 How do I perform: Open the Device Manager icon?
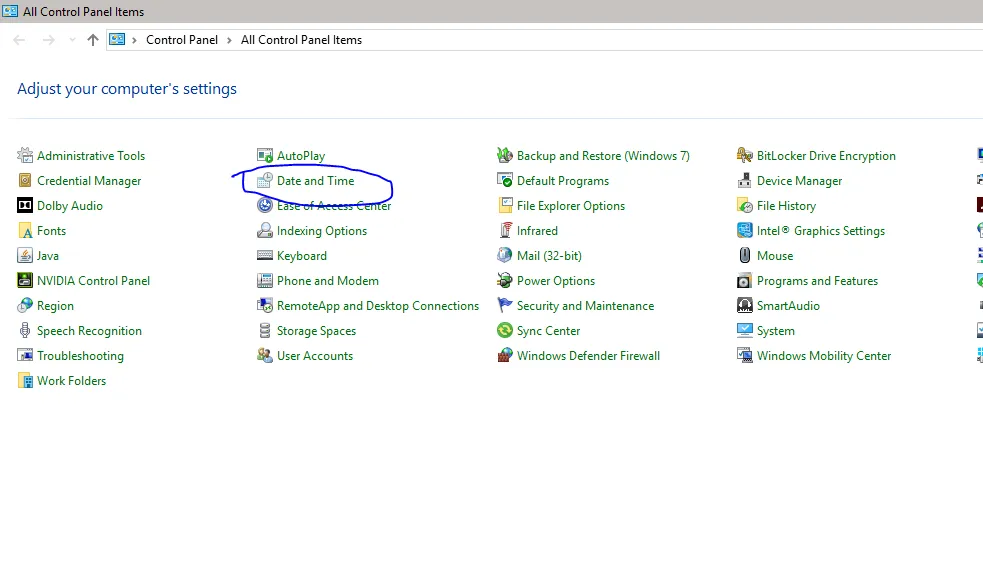(745, 181)
